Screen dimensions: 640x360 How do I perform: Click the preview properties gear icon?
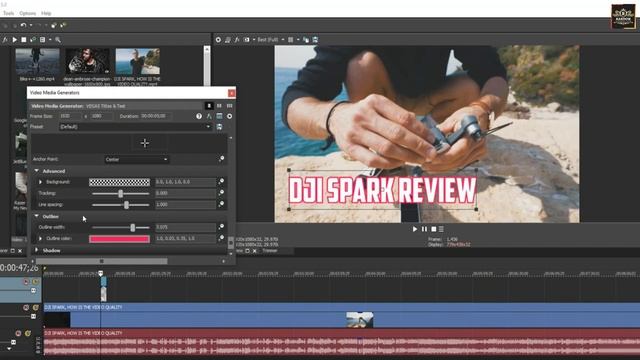tap(218, 40)
